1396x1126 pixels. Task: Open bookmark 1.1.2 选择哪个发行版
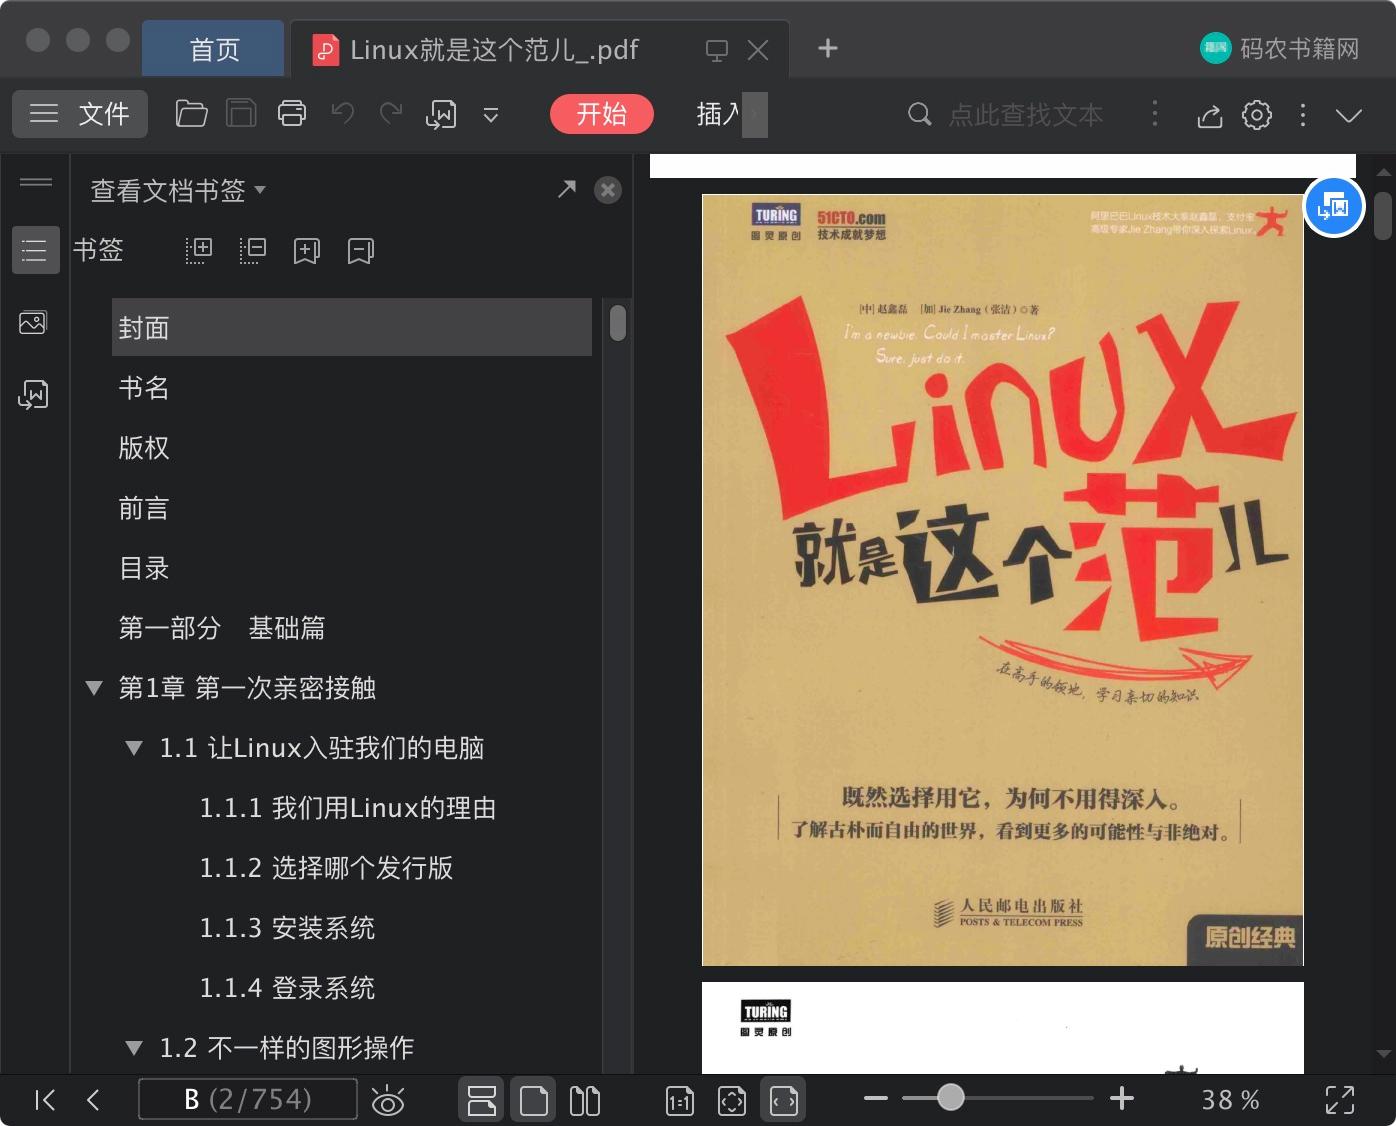[x=326, y=868]
